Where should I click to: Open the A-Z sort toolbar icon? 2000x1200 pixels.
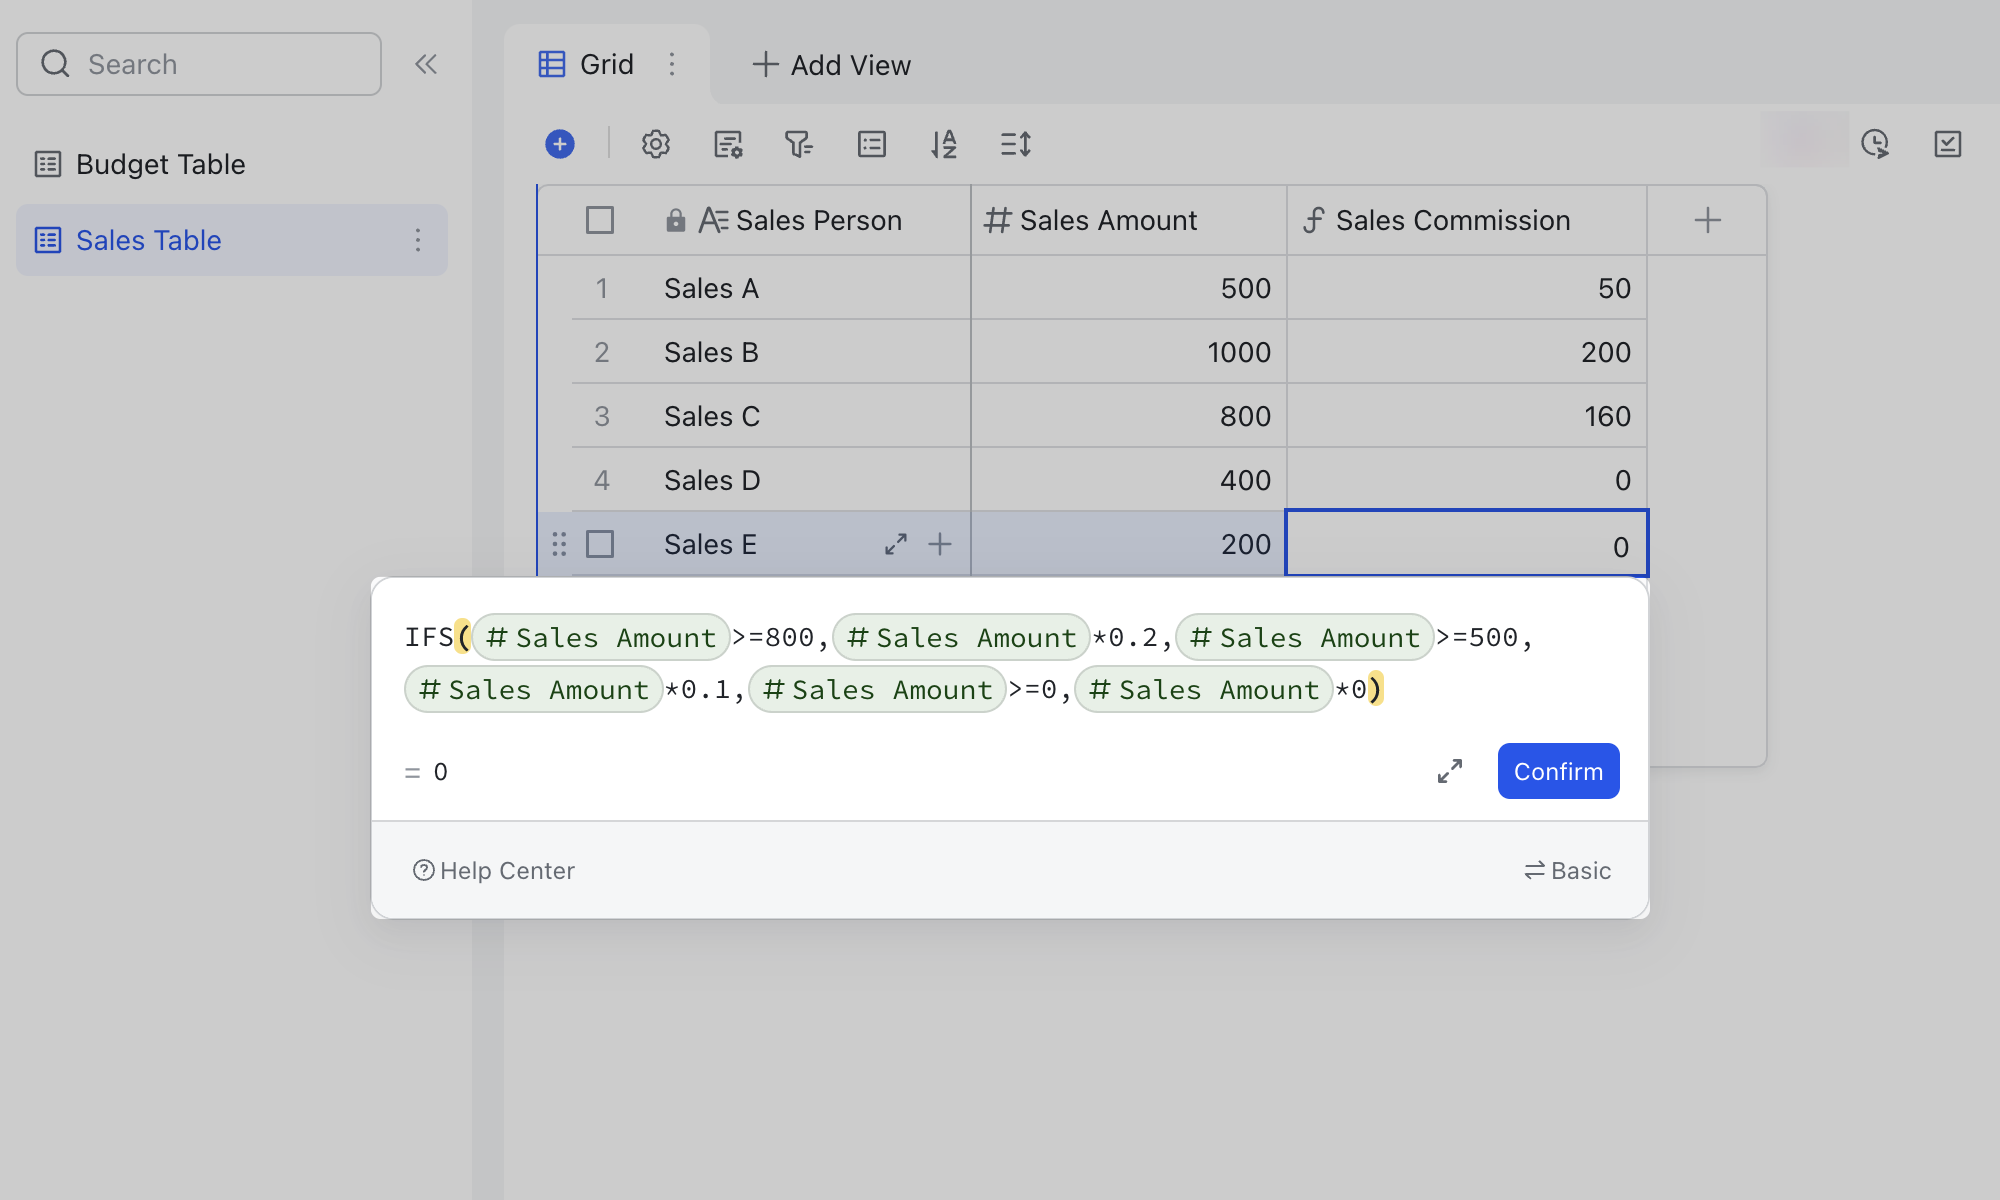point(944,144)
